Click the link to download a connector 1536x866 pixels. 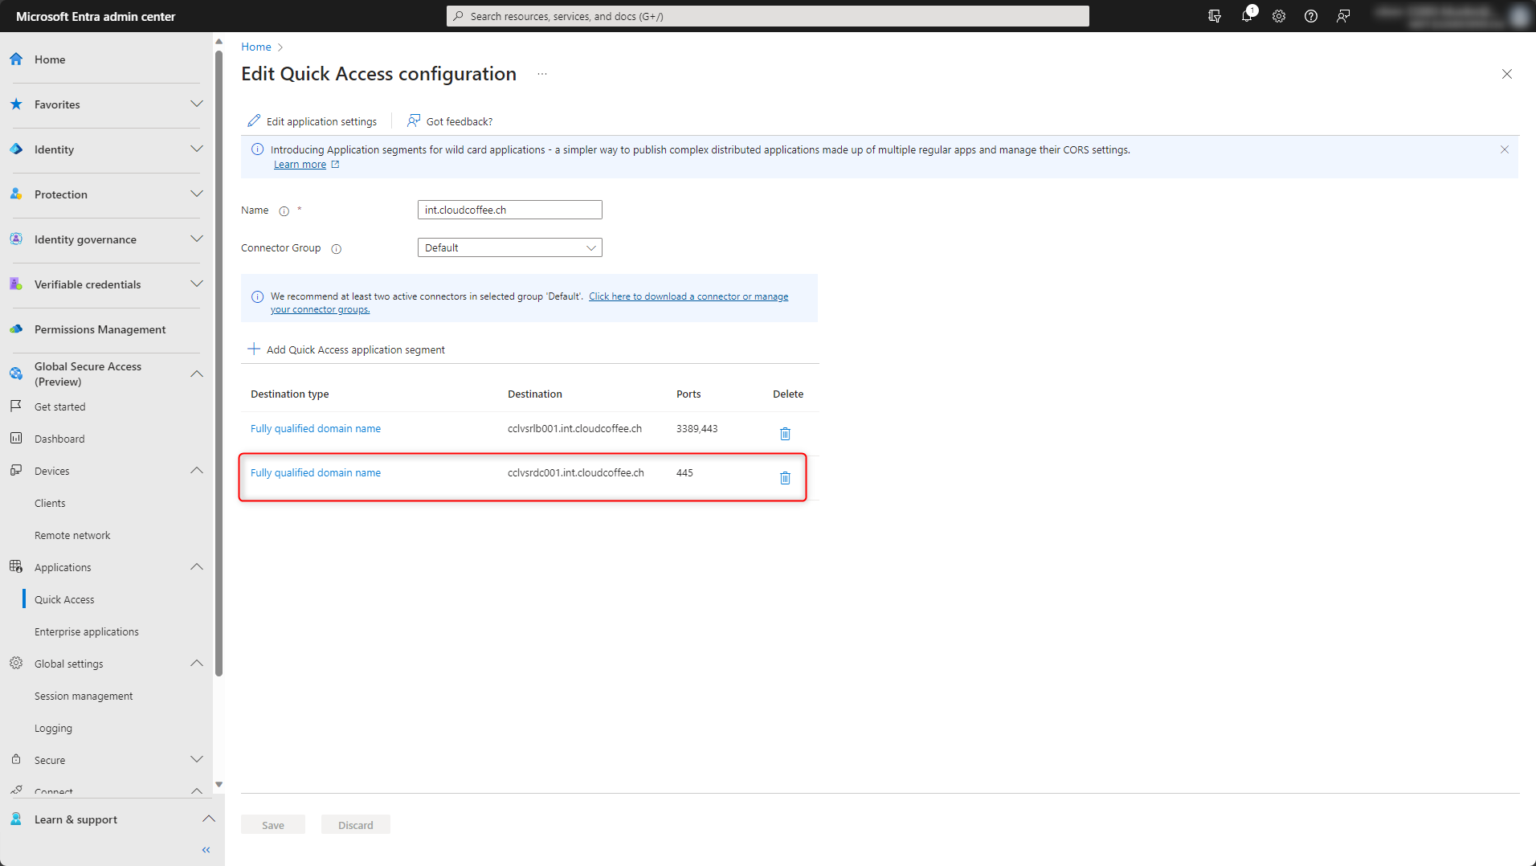coord(688,296)
